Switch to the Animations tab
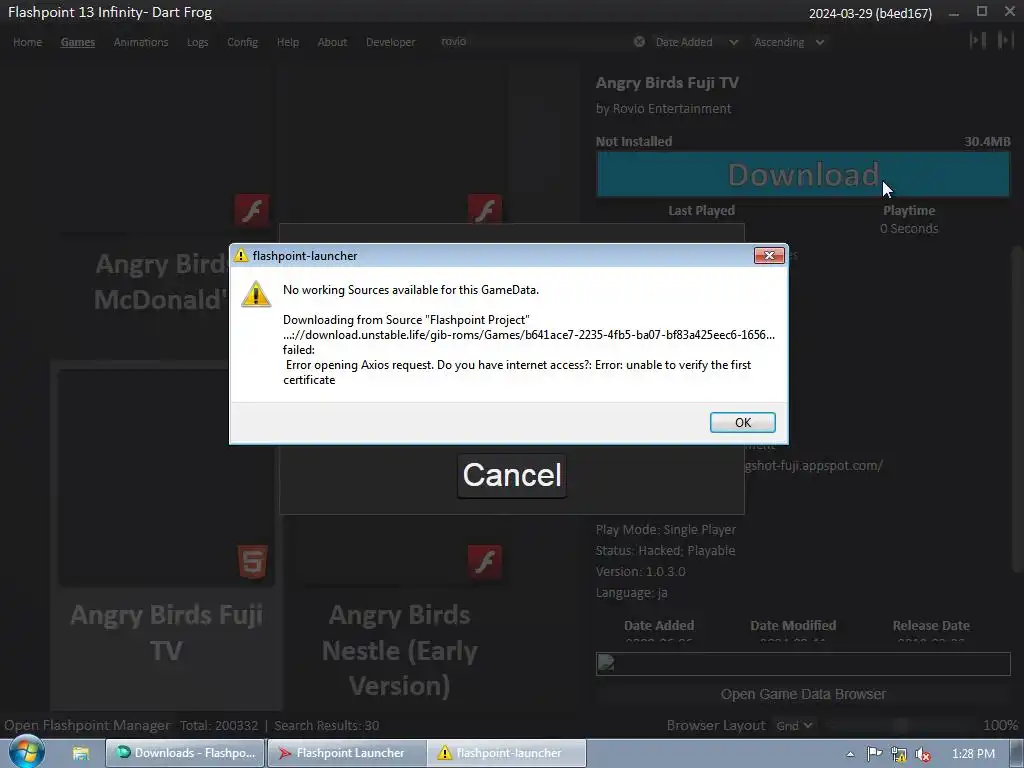The width and height of the screenshot is (1024, 768). pyautogui.click(x=140, y=42)
